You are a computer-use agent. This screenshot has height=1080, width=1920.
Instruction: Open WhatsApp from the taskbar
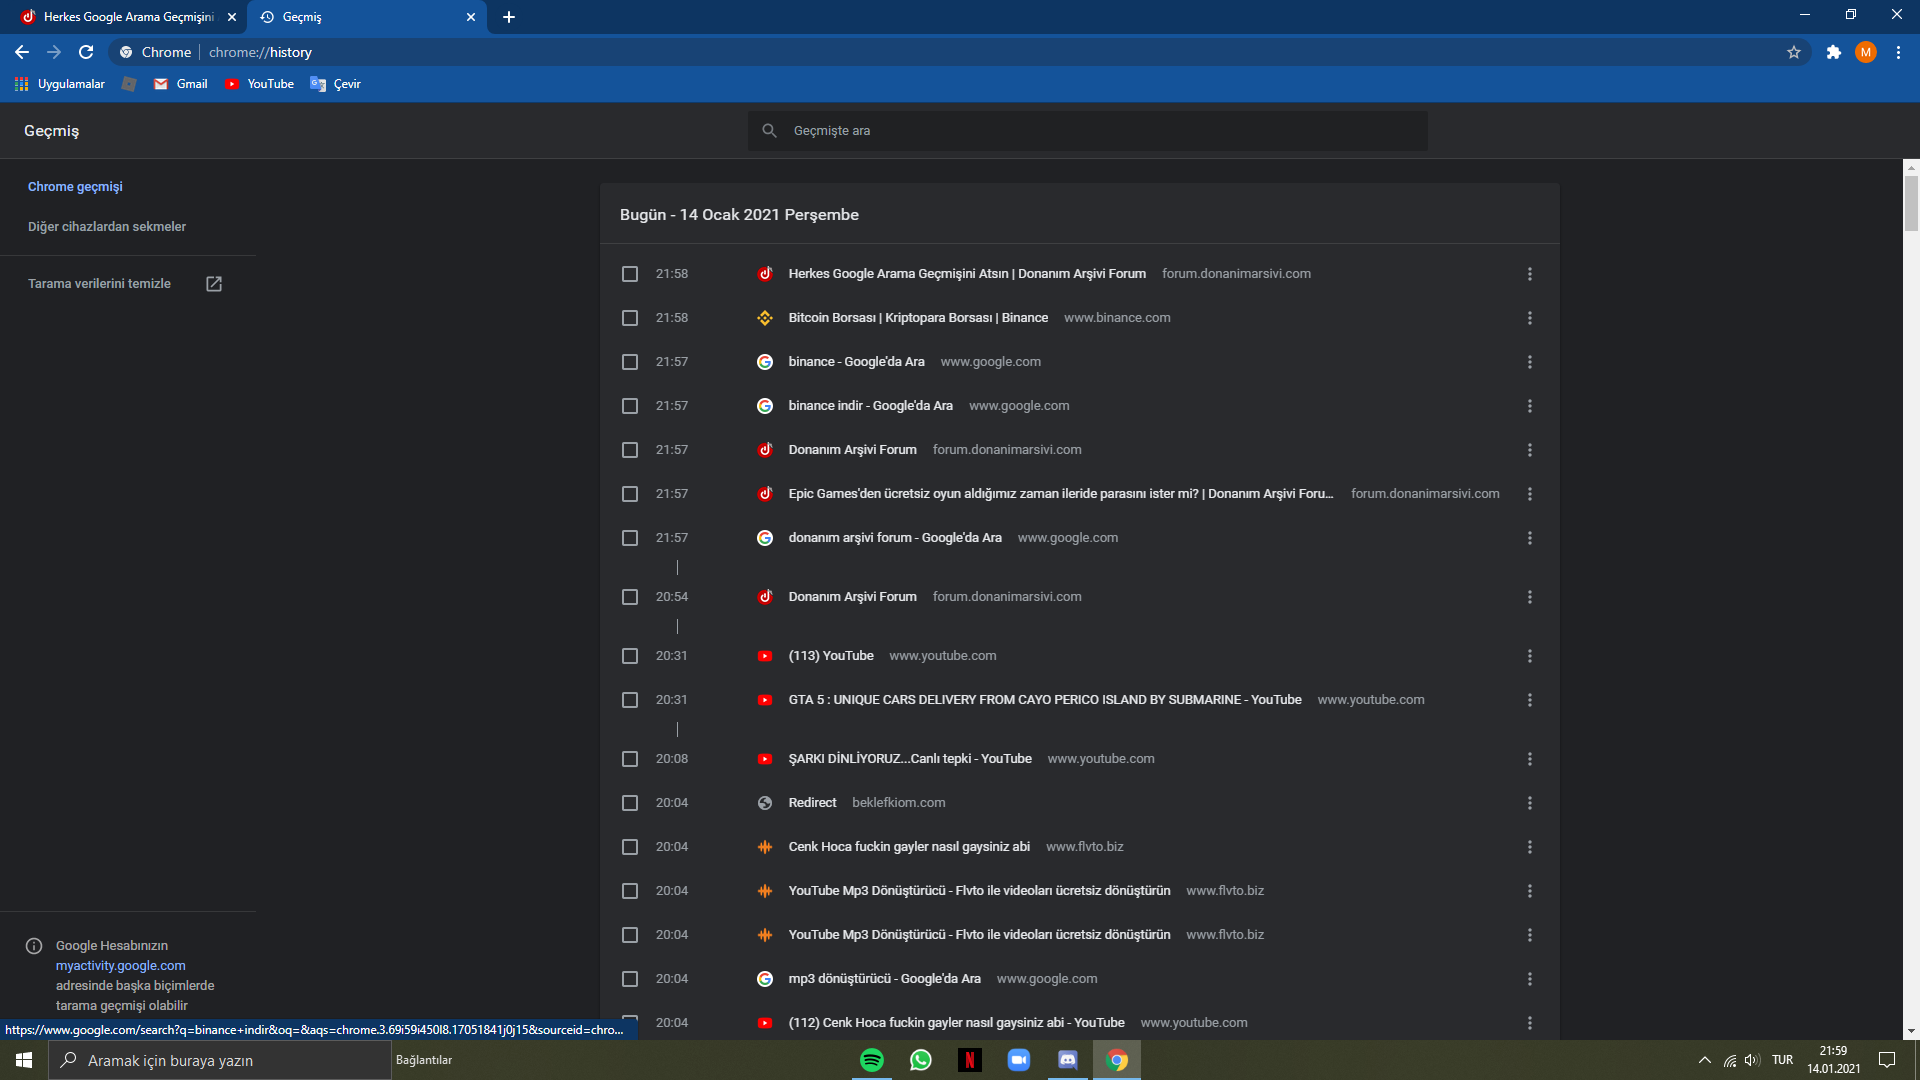921,1060
